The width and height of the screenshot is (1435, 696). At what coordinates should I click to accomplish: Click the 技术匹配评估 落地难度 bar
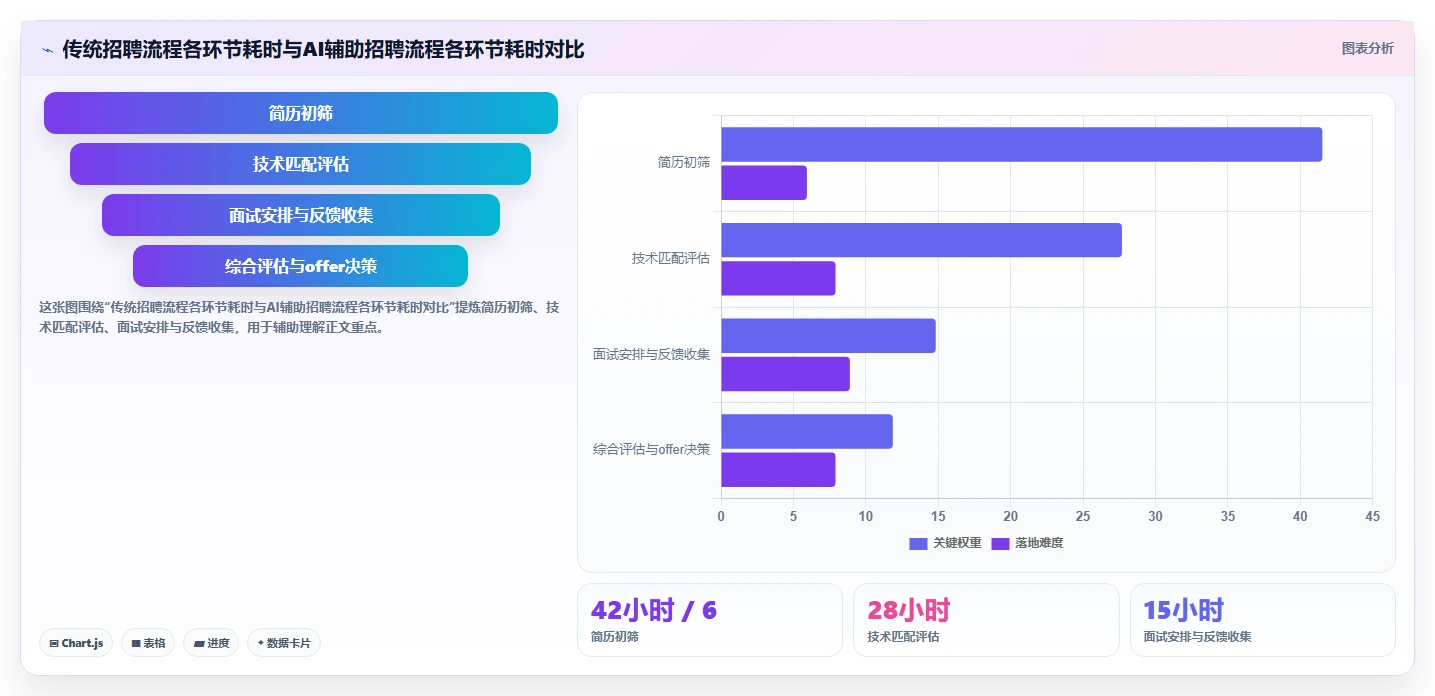pos(778,278)
